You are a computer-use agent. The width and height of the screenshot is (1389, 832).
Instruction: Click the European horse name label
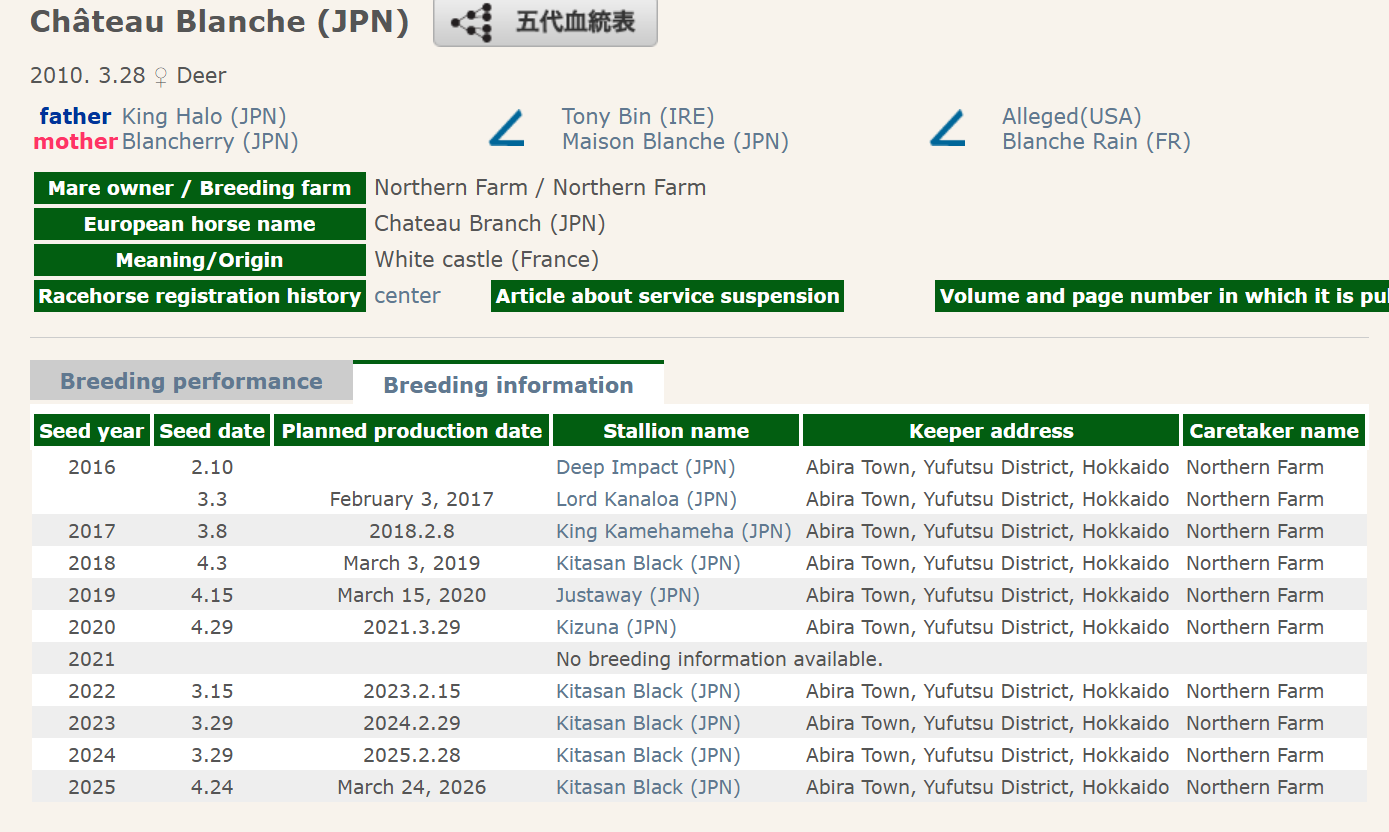point(200,224)
